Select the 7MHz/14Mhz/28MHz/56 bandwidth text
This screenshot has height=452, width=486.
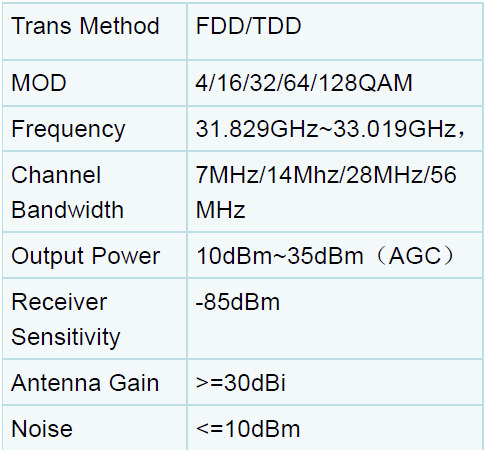click(x=326, y=175)
